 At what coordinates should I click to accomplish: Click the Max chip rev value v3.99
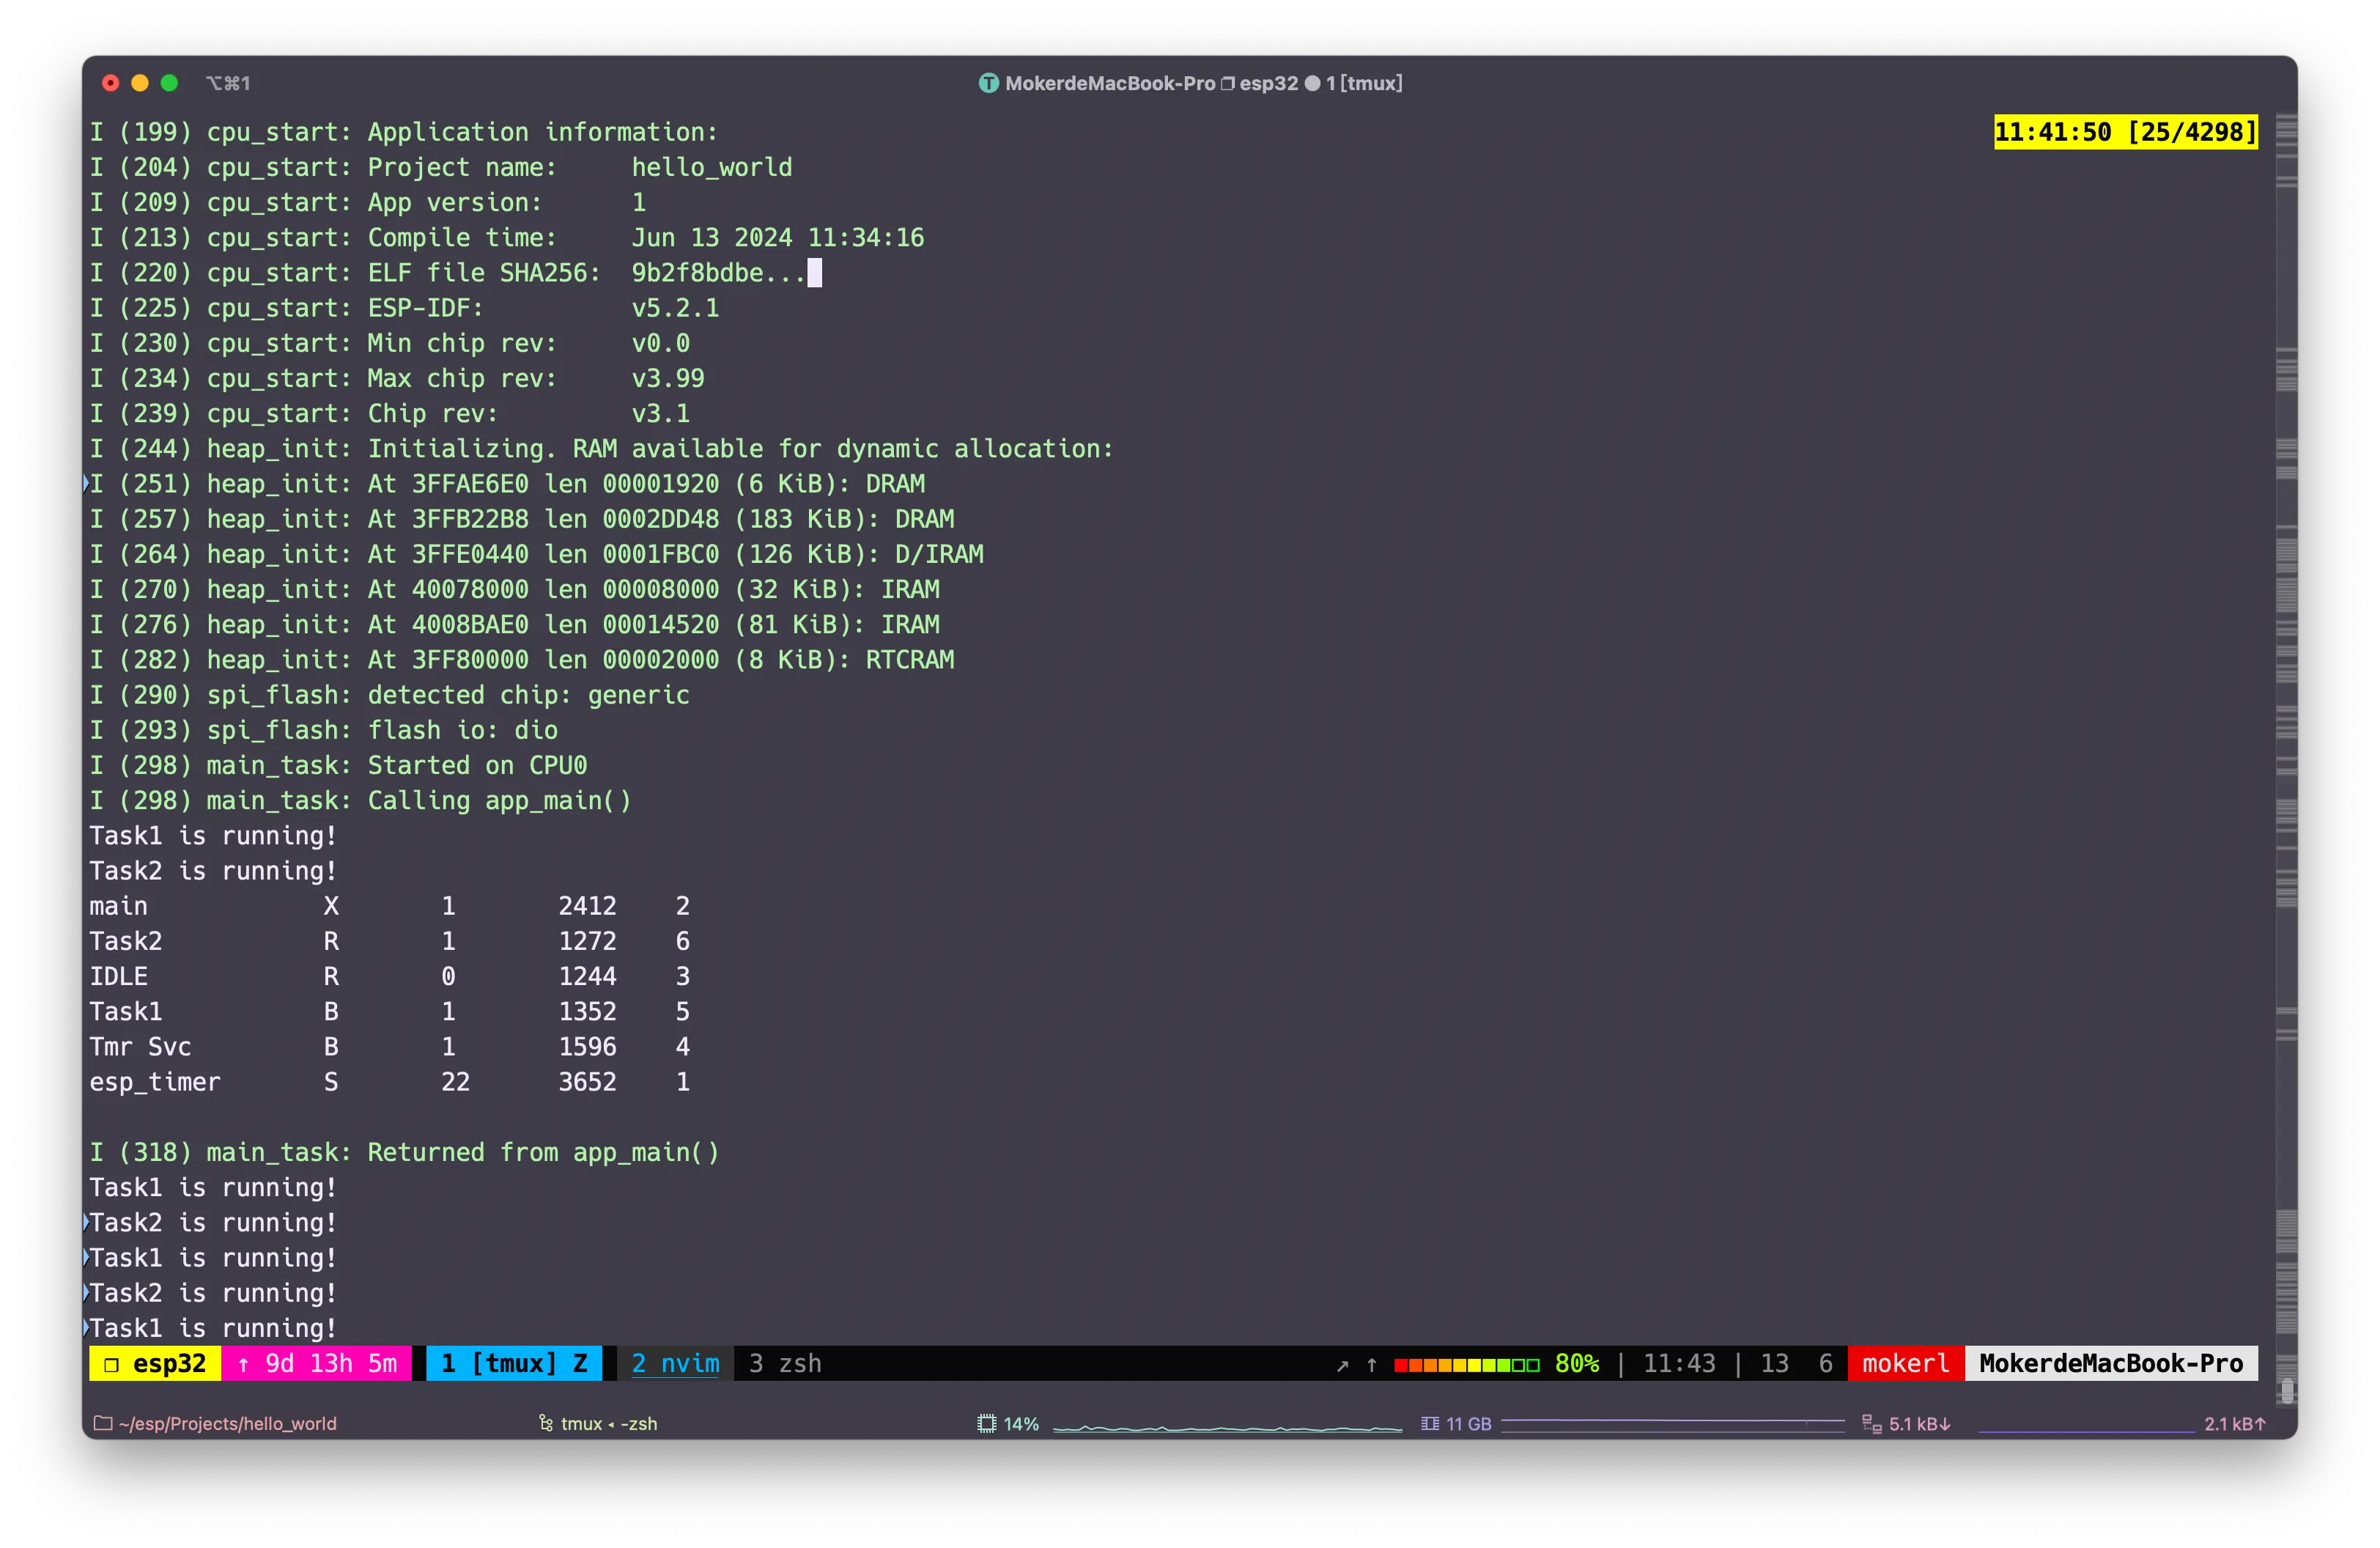[667, 378]
